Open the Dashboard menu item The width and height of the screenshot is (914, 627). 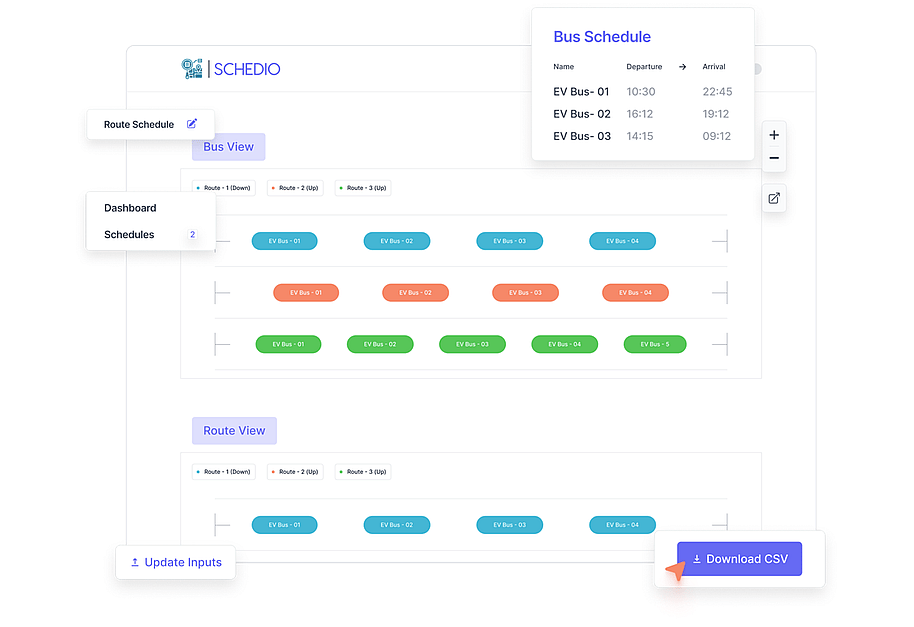pyautogui.click(x=130, y=208)
